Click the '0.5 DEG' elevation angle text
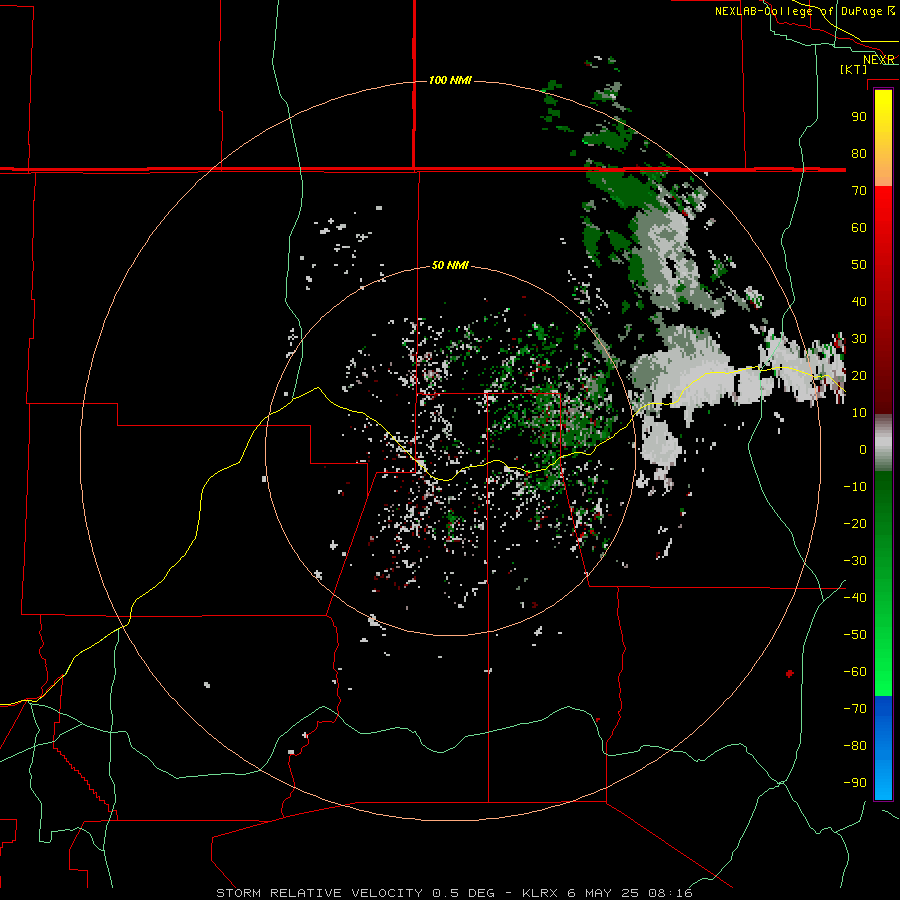This screenshot has width=900, height=900. 463,893
